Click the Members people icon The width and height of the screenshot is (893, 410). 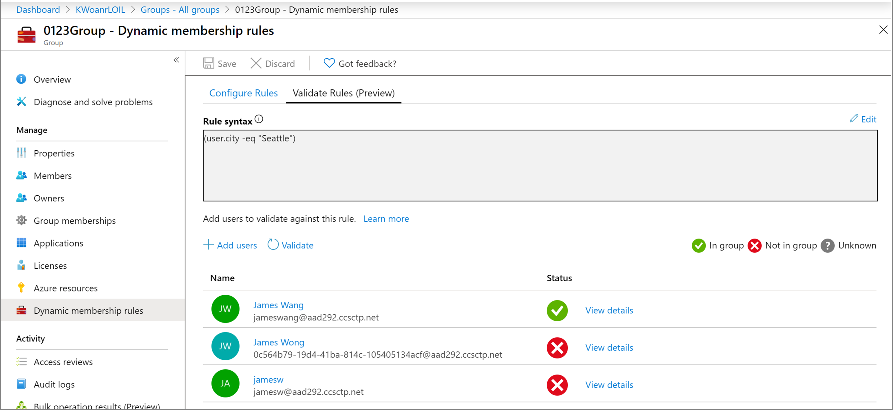click(x=22, y=175)
